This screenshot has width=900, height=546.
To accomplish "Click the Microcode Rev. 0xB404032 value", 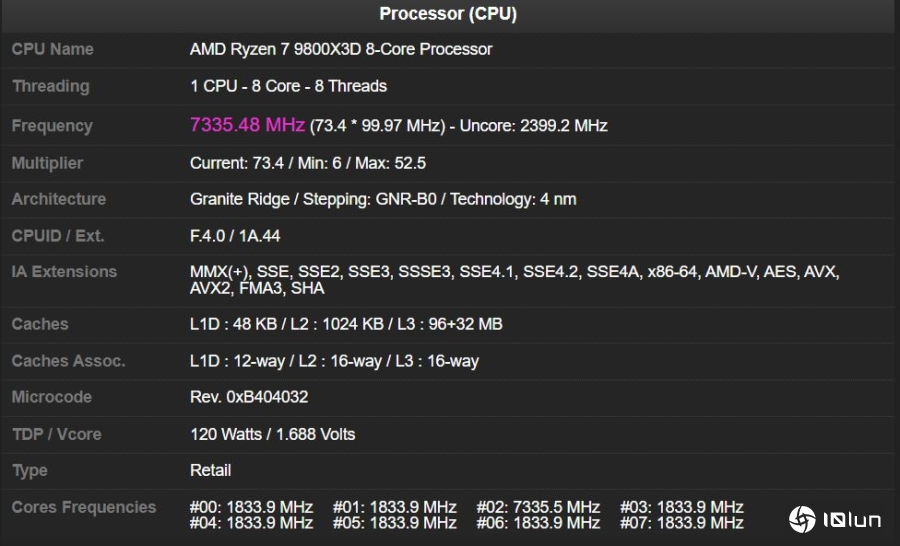I will (x=249, y=397).
